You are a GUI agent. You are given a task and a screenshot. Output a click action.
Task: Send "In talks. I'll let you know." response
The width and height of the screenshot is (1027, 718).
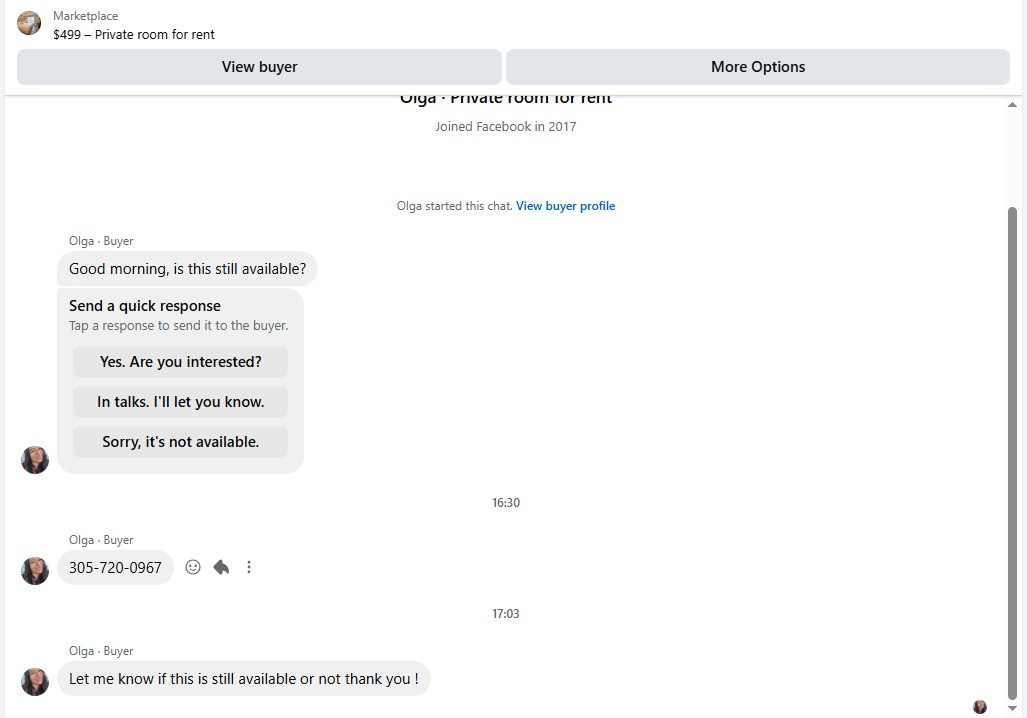pyautogui.click(x=180, y=402)
